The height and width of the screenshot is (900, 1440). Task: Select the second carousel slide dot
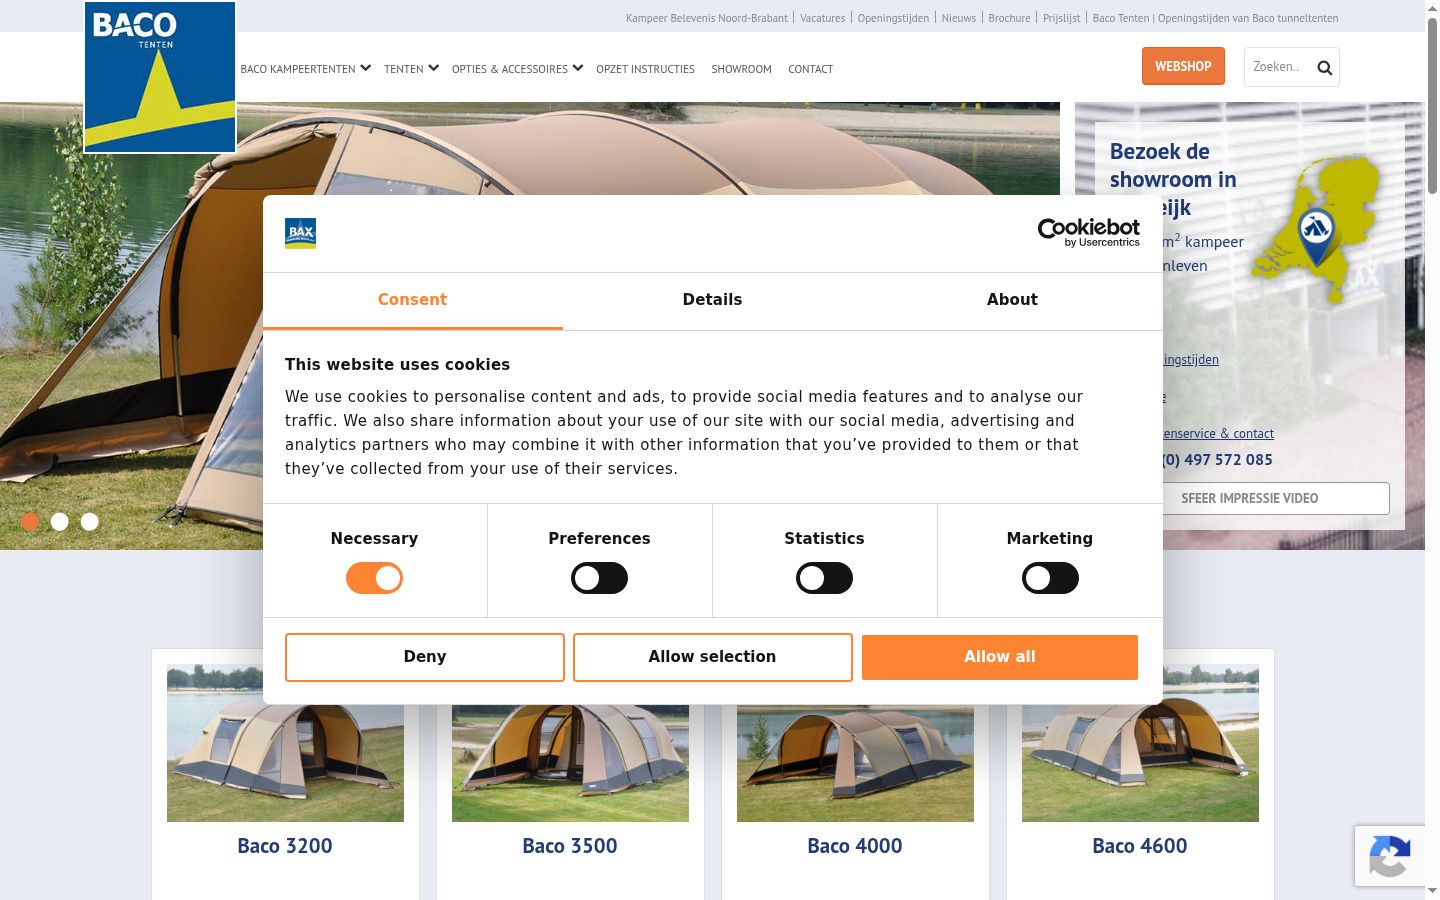click(x=60, y=522)
